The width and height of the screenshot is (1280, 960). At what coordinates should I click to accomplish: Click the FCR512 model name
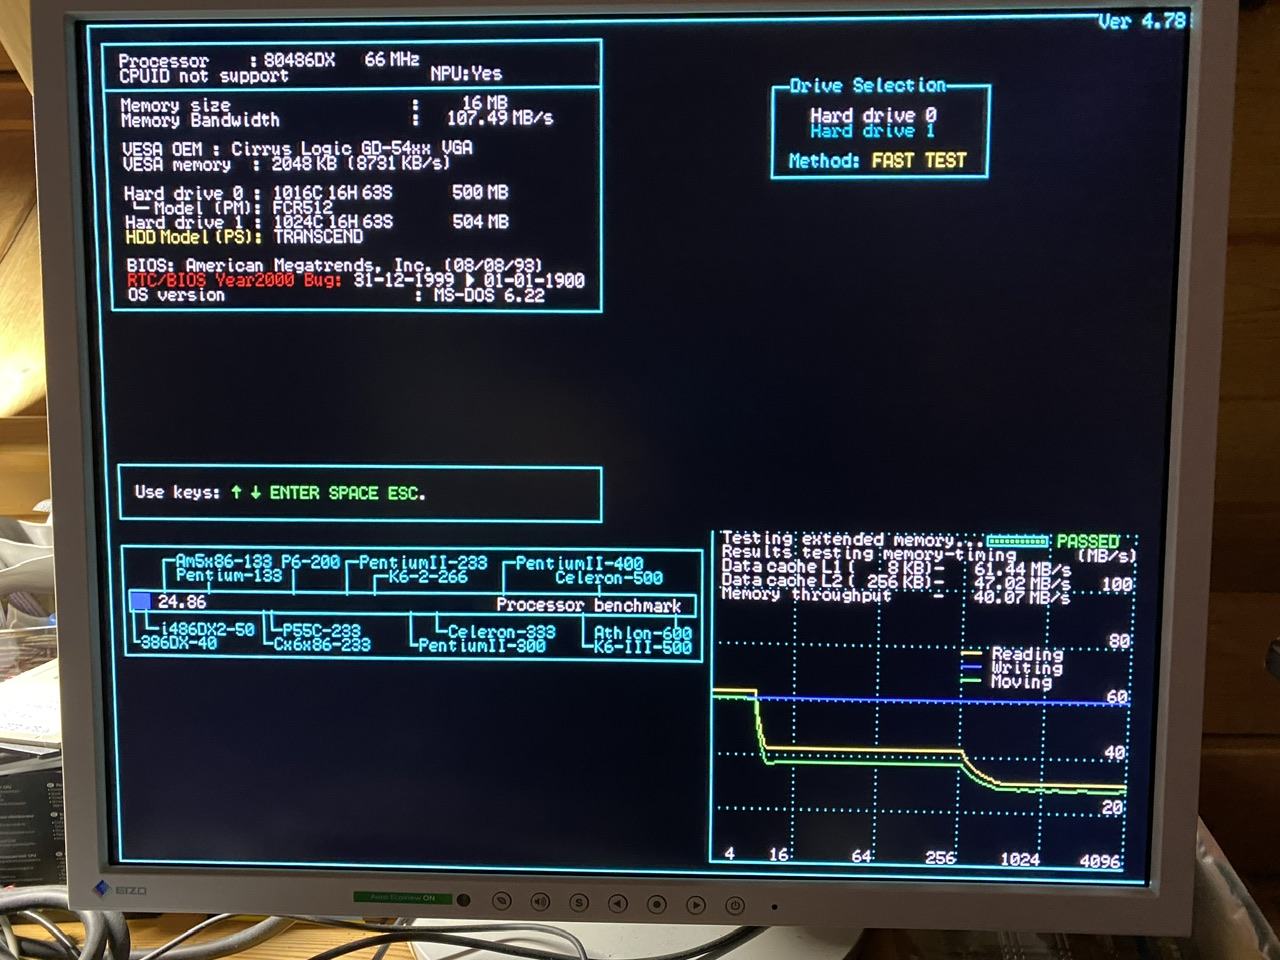(302, 207)
